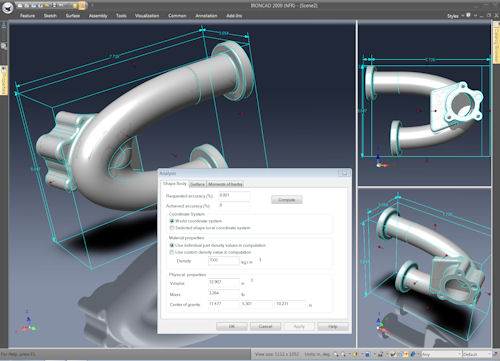Viewport: 500px width, 361px height.
Task: Open the Styles dropdown in the ribbon
Action: (x=455, y=16)
